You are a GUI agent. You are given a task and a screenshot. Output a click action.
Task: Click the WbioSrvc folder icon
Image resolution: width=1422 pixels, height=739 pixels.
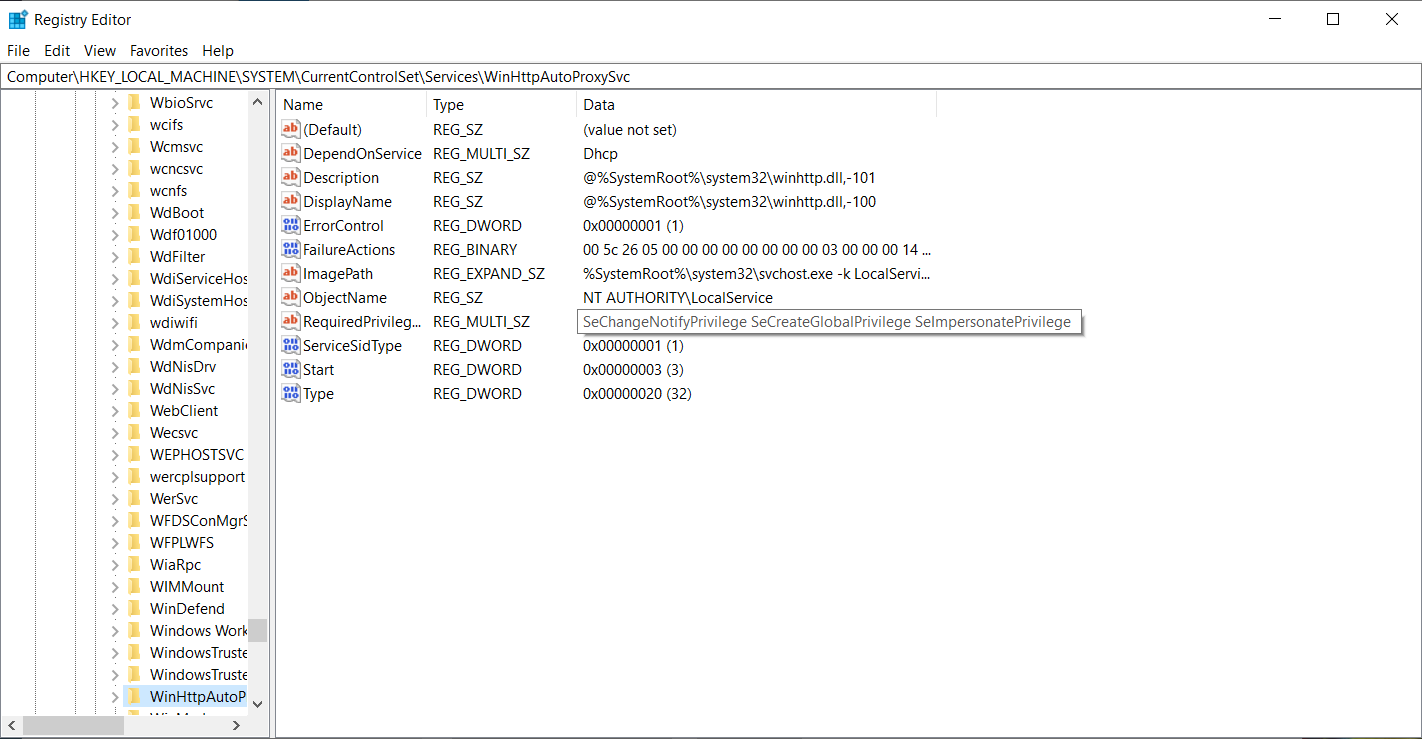135,102
